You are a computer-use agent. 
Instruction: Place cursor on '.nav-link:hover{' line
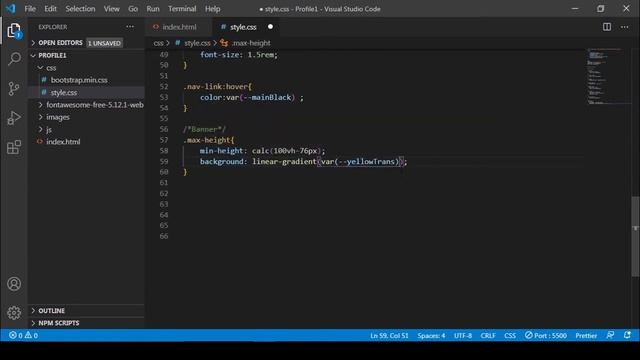point(218,87)
